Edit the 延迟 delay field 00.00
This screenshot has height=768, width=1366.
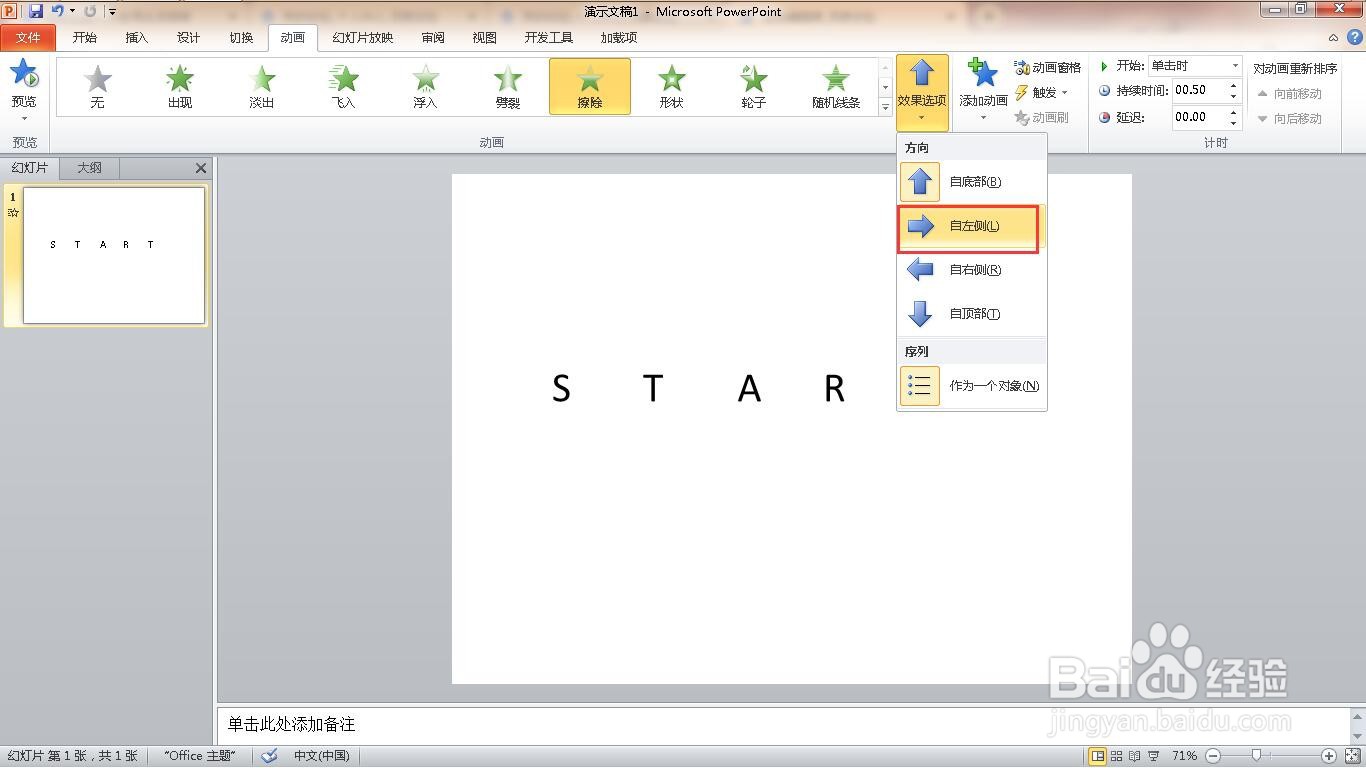click(x=1199, y=117)
